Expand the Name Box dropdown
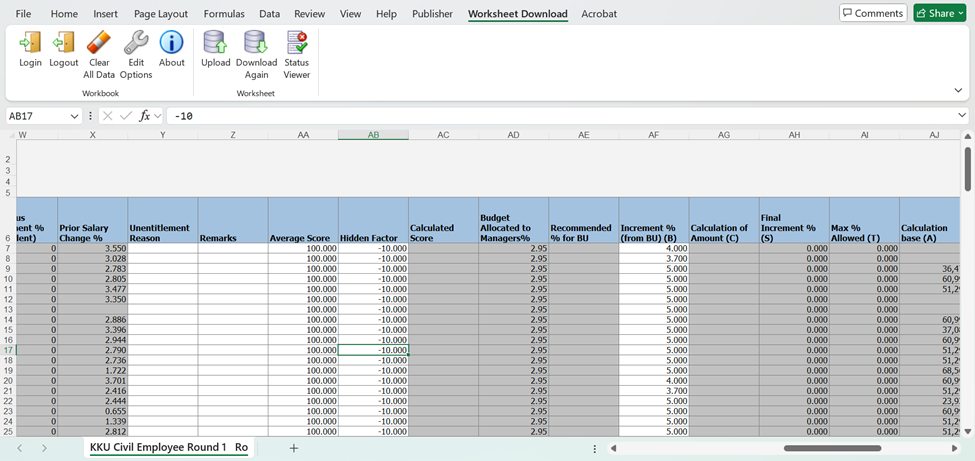The width and height of the screenshot is (975, 461). click(x=74, y=116)
